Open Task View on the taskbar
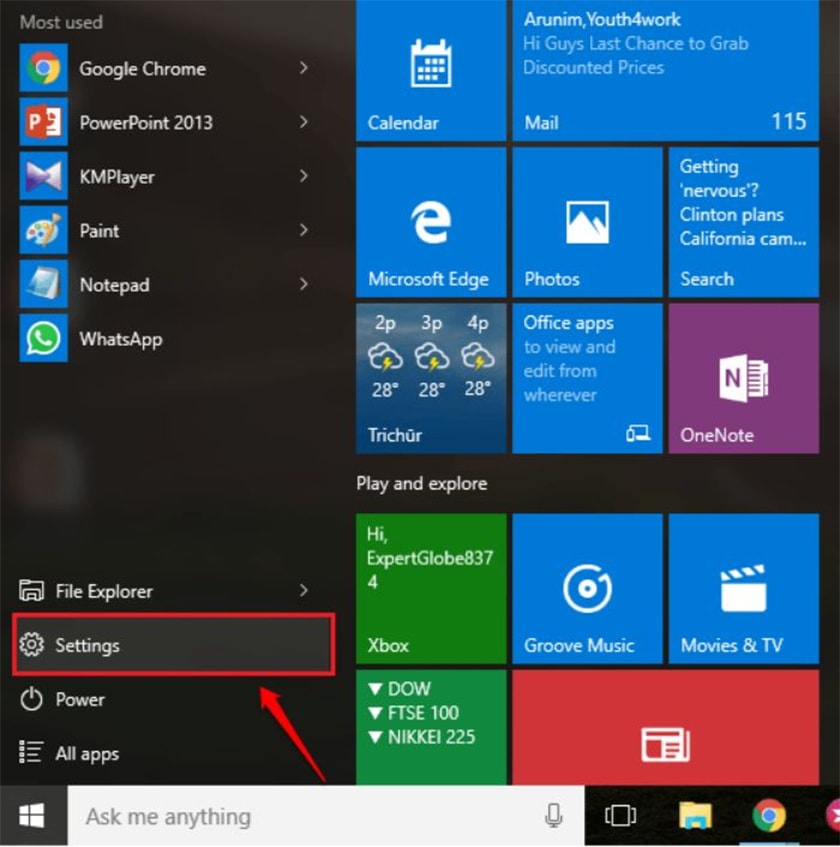This screenshot has height=847, width=840. click(620, 816)
